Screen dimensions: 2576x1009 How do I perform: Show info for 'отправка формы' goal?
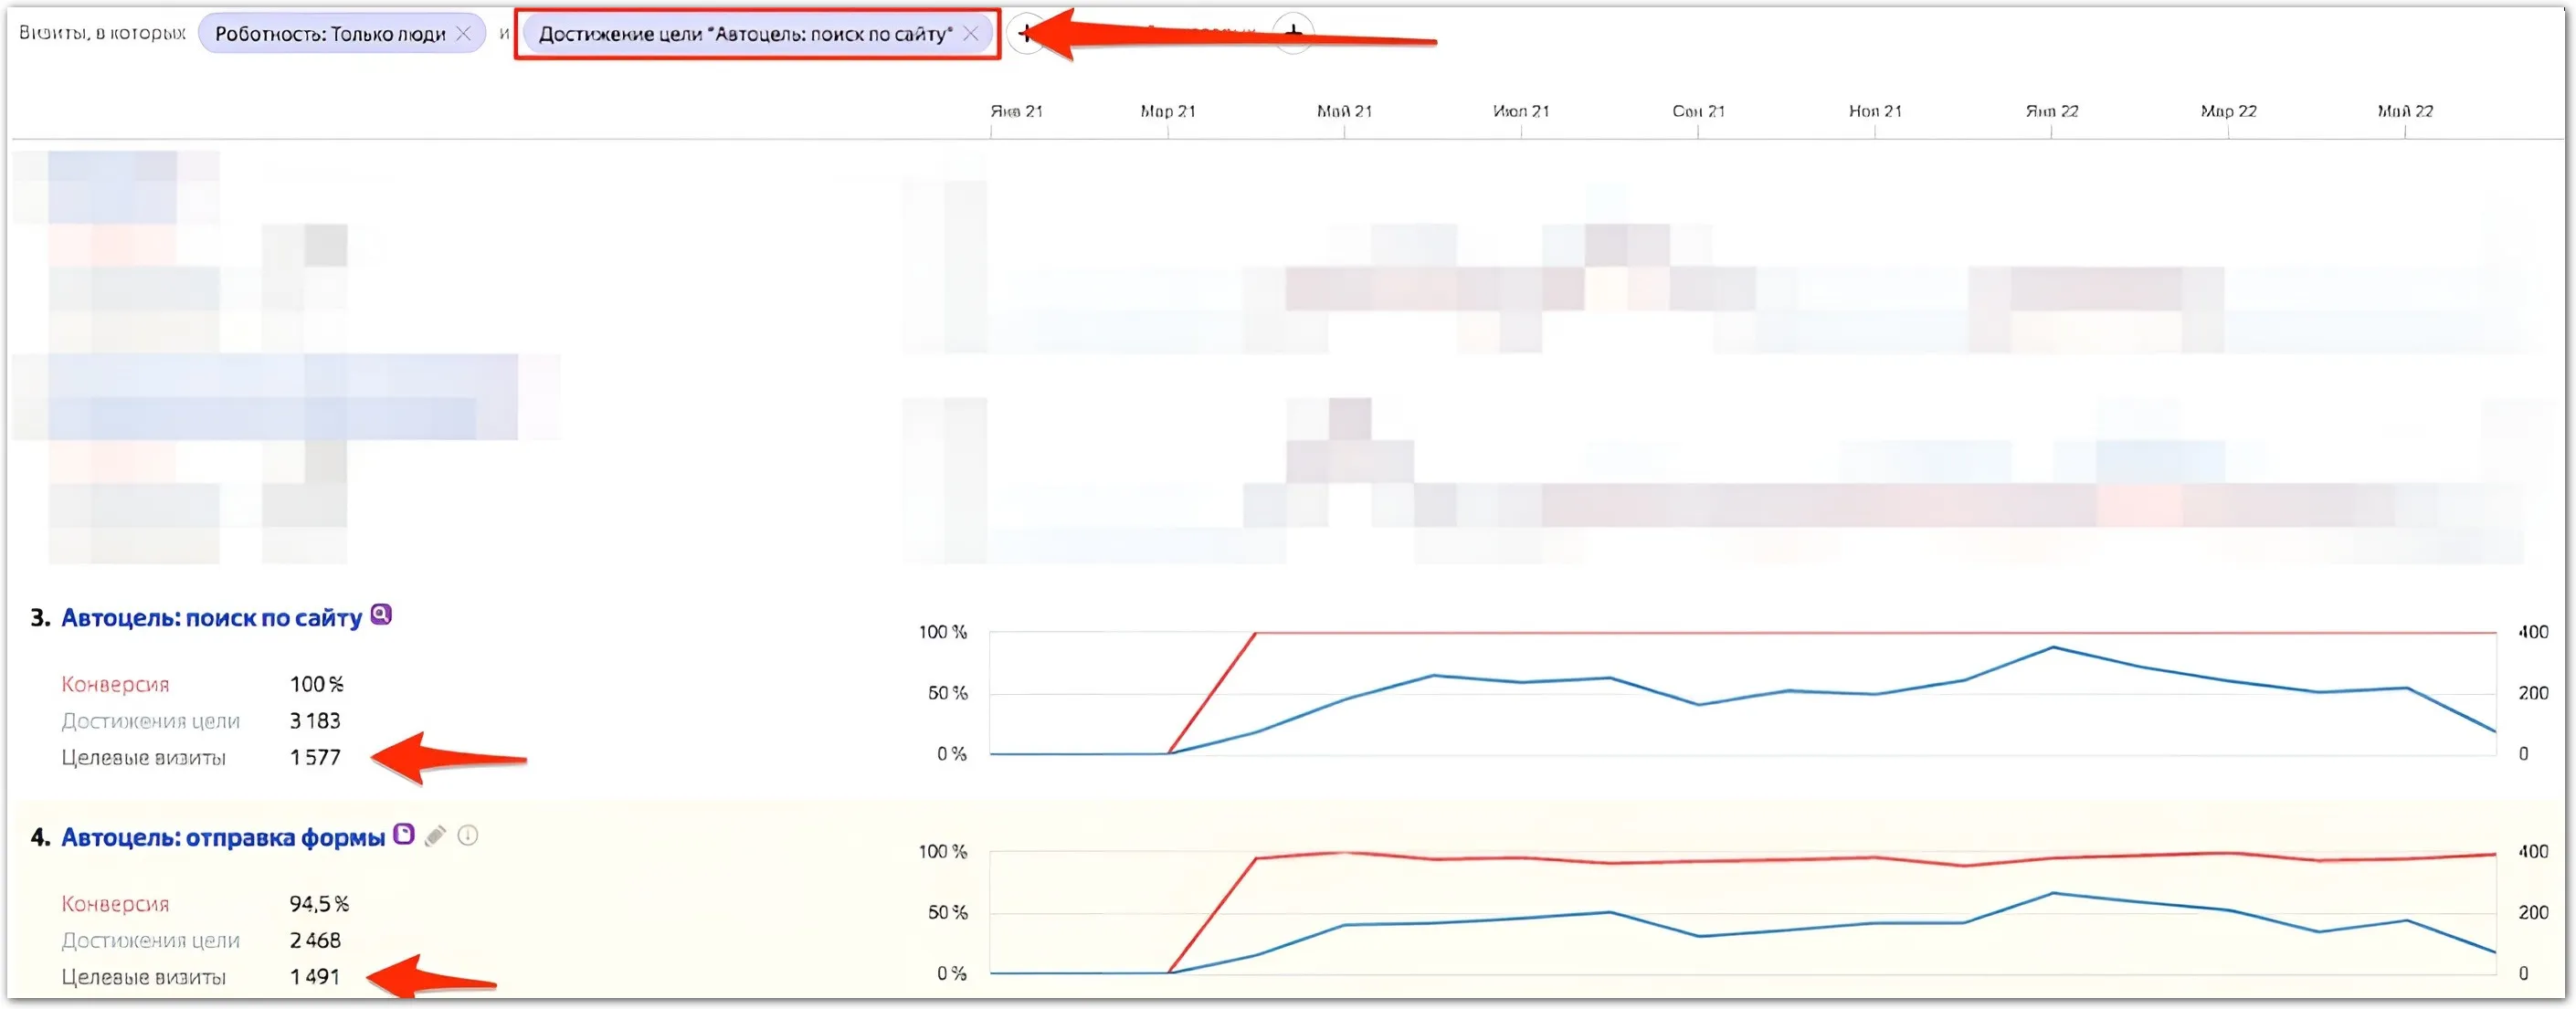468,835
